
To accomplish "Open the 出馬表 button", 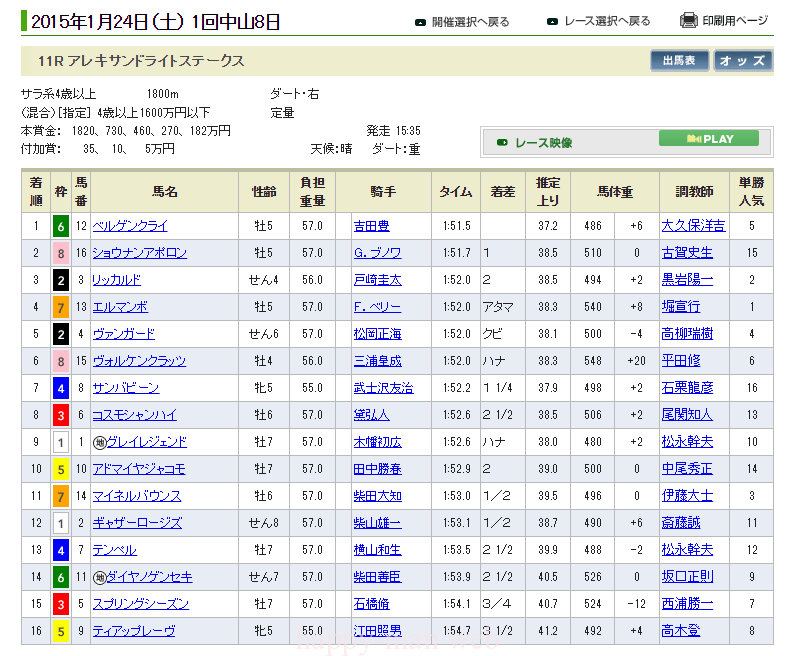I will (679, 61).
